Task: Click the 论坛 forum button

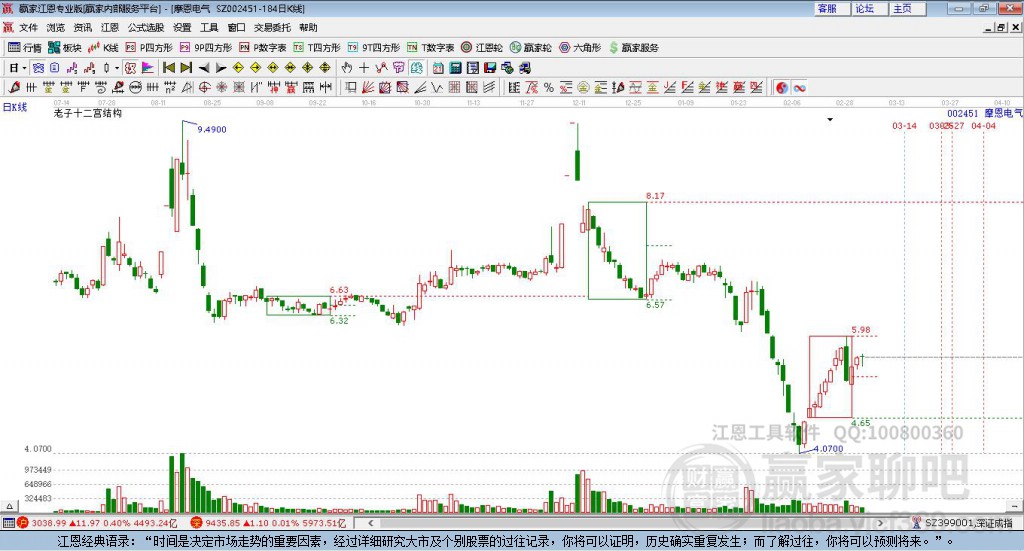Action: 870,8
